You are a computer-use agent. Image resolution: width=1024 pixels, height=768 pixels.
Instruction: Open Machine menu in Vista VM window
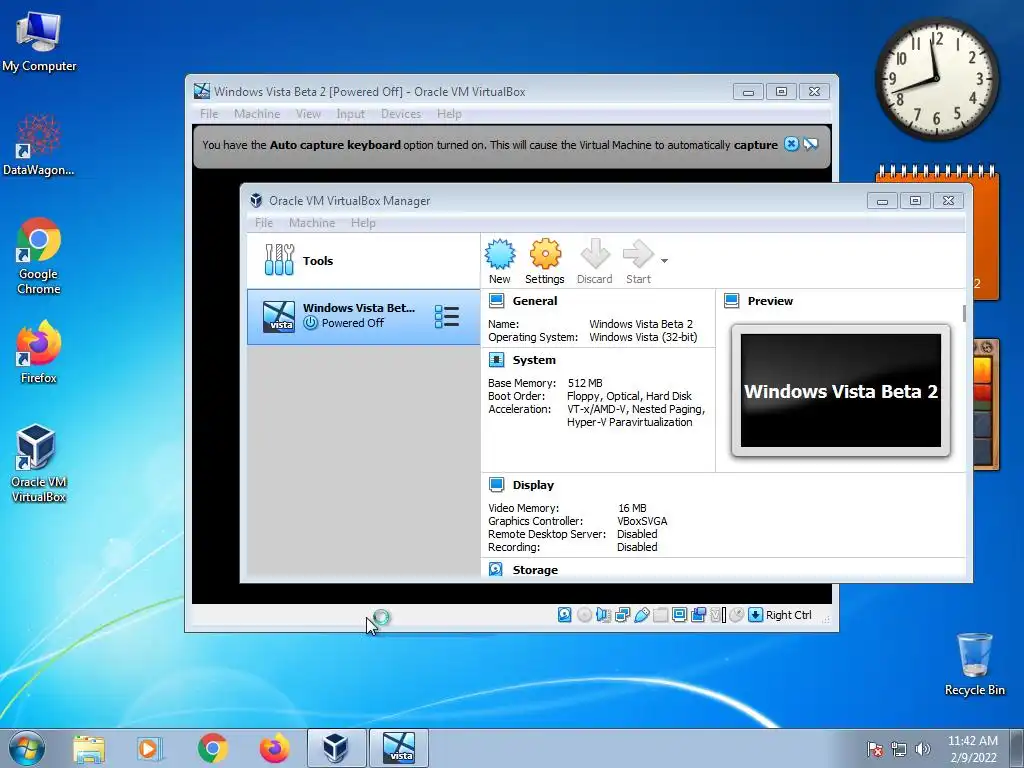click(x=257, y=114)
